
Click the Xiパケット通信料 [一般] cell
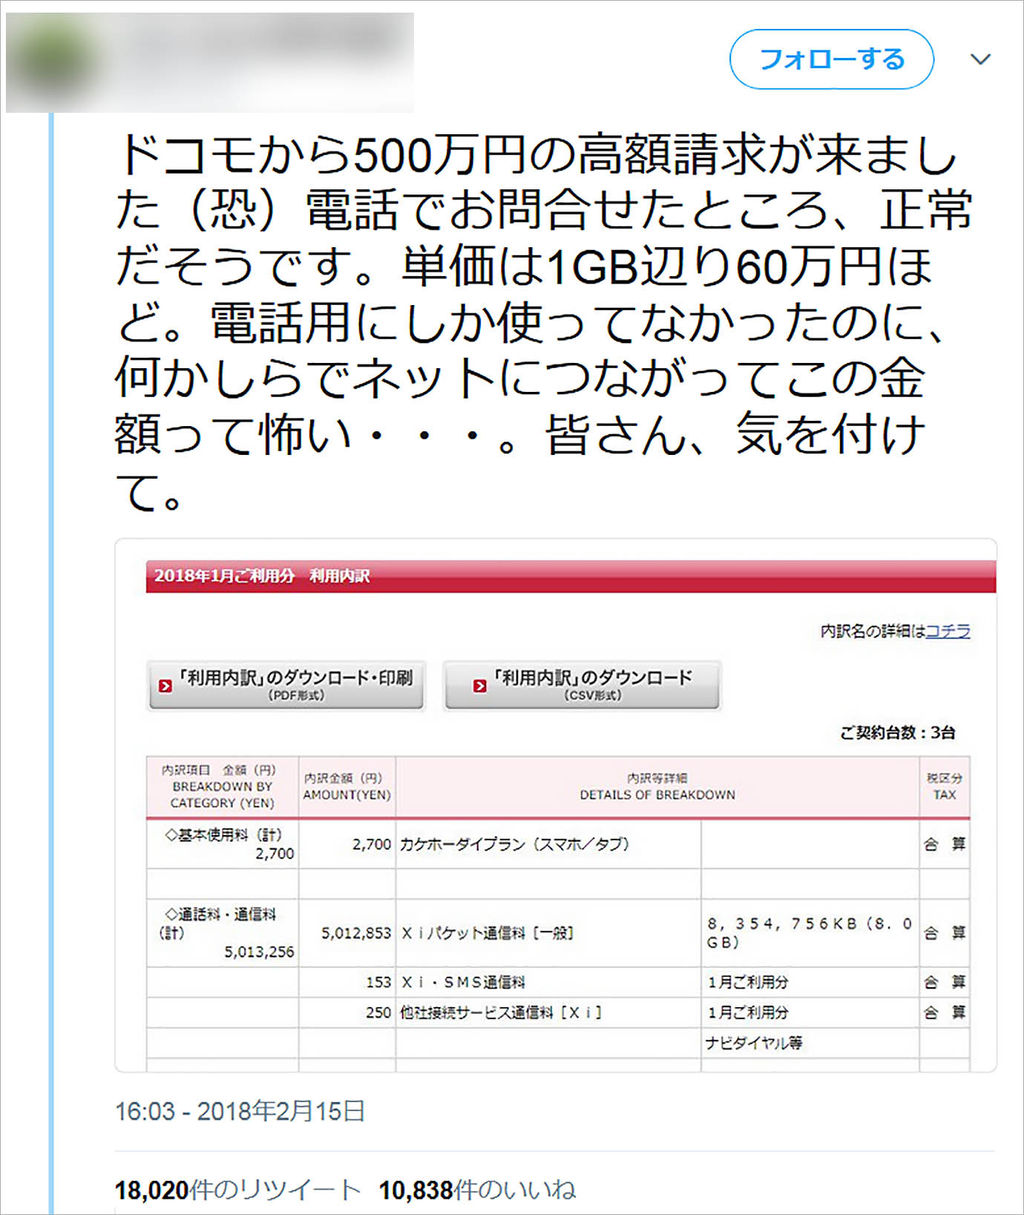tap(548, 933)
